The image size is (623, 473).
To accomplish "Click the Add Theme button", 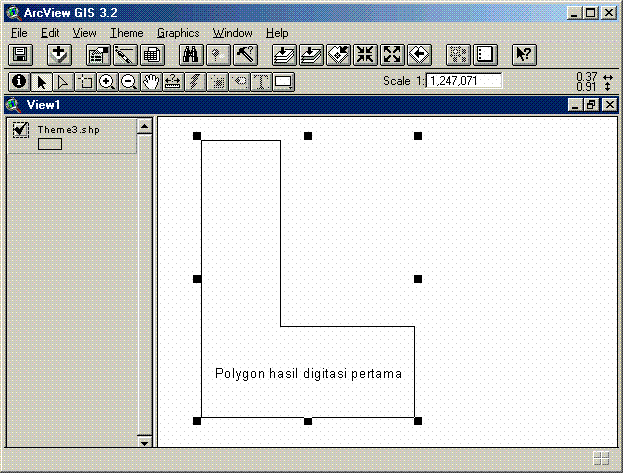I will [59, 55].
